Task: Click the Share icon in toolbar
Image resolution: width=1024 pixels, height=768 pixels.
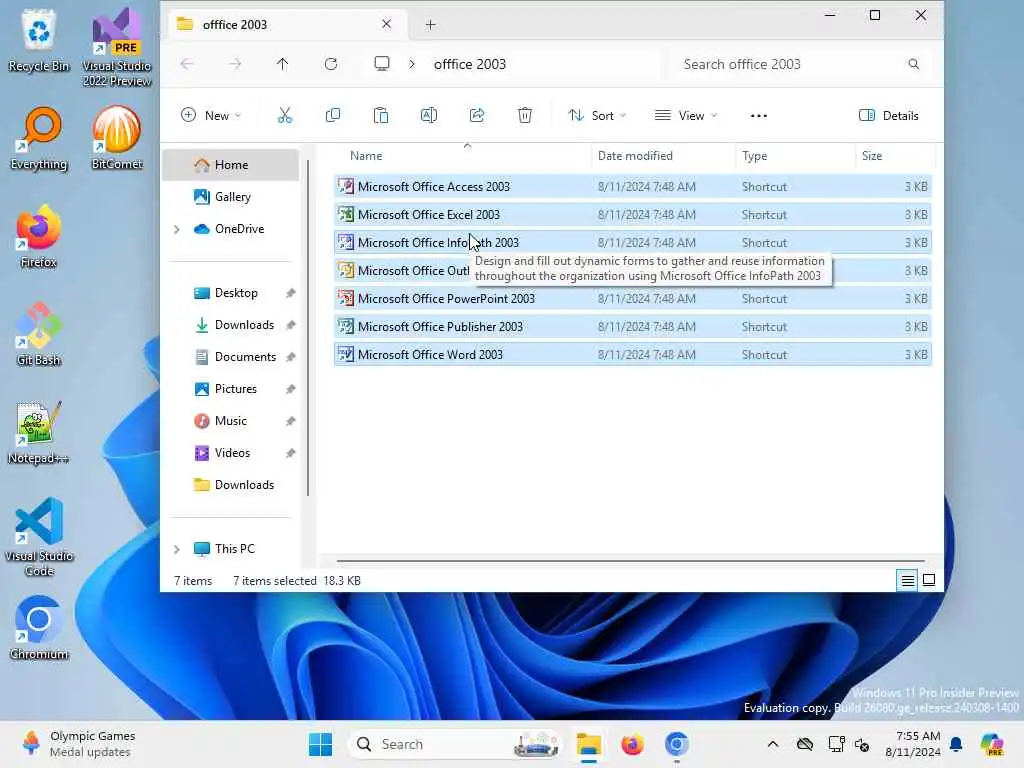Action: (x=477, y=116)
